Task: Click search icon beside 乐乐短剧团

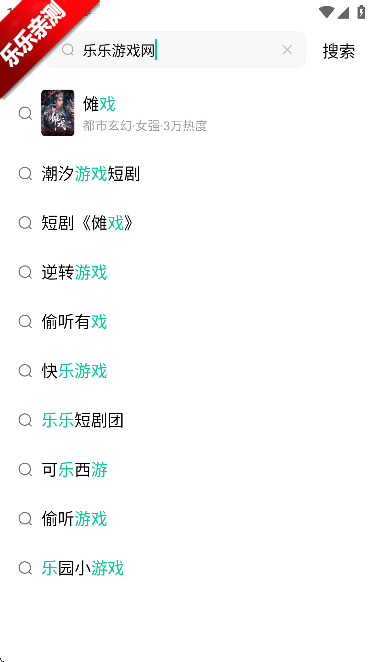Action: [25, 421]
